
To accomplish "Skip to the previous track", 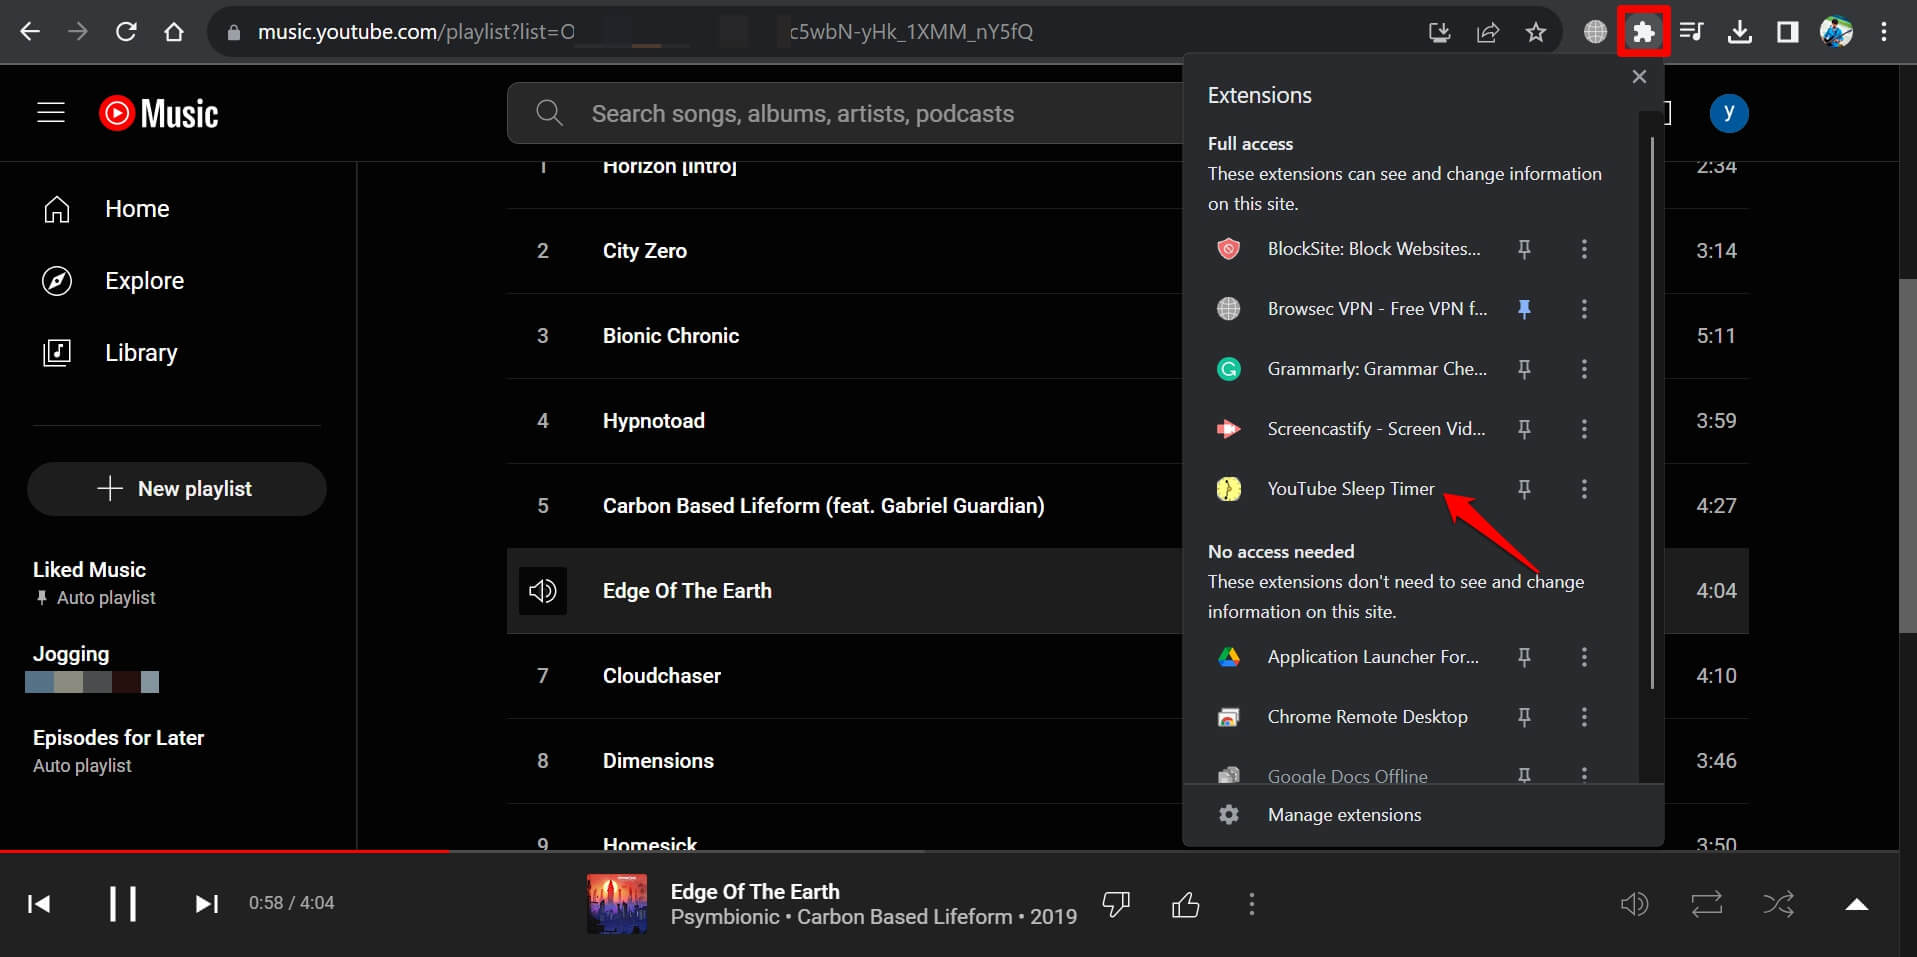I will click(x=39, y=904).
